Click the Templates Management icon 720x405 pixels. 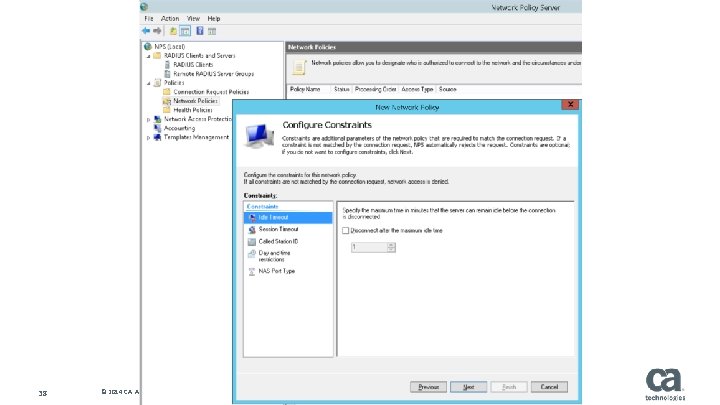pyautogui.click(x=158, y=137)
